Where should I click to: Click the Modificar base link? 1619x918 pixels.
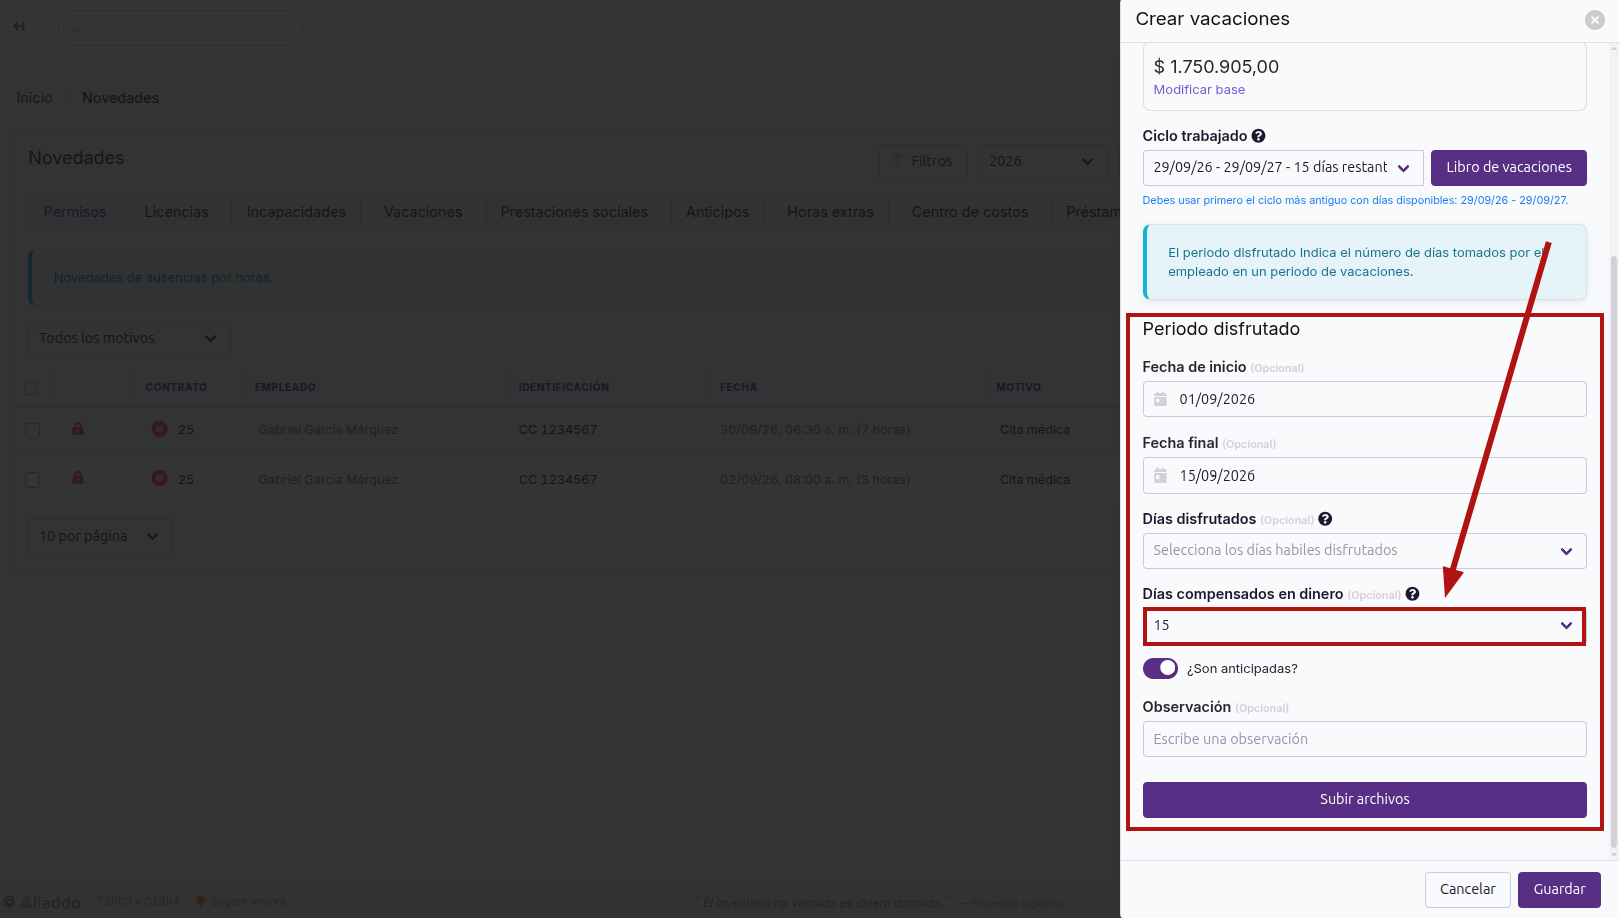pyautogui.click(x=1199, y=90)
